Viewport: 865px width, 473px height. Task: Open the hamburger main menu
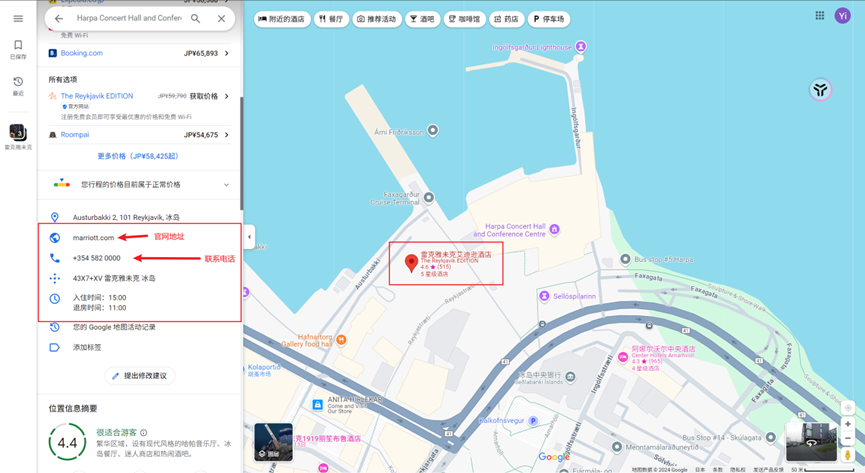coord(18,19)
